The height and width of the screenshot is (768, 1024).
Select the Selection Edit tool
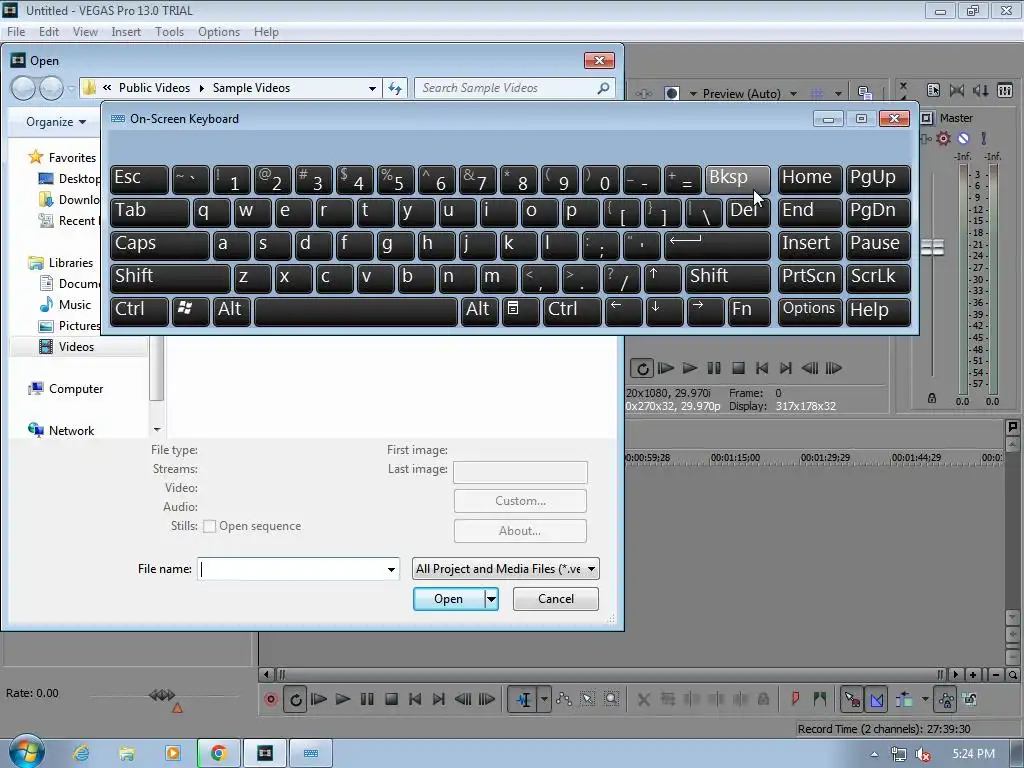click(588, 699)
